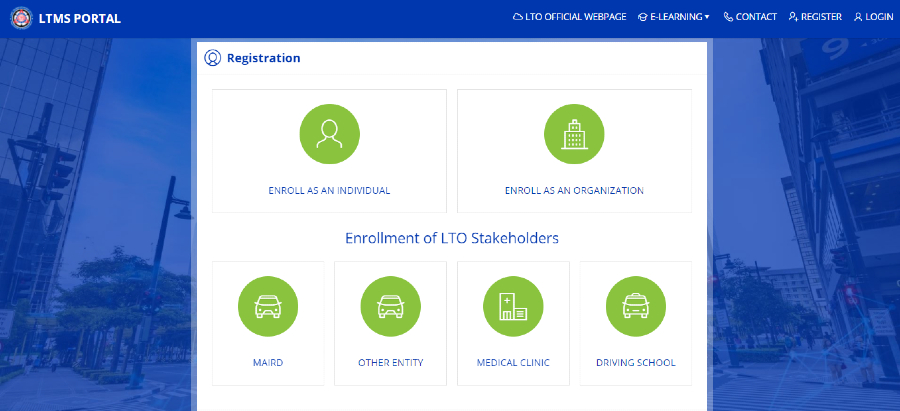Click the Registration heading text
The image size is (900, 411).
click(x=263, y=58)
